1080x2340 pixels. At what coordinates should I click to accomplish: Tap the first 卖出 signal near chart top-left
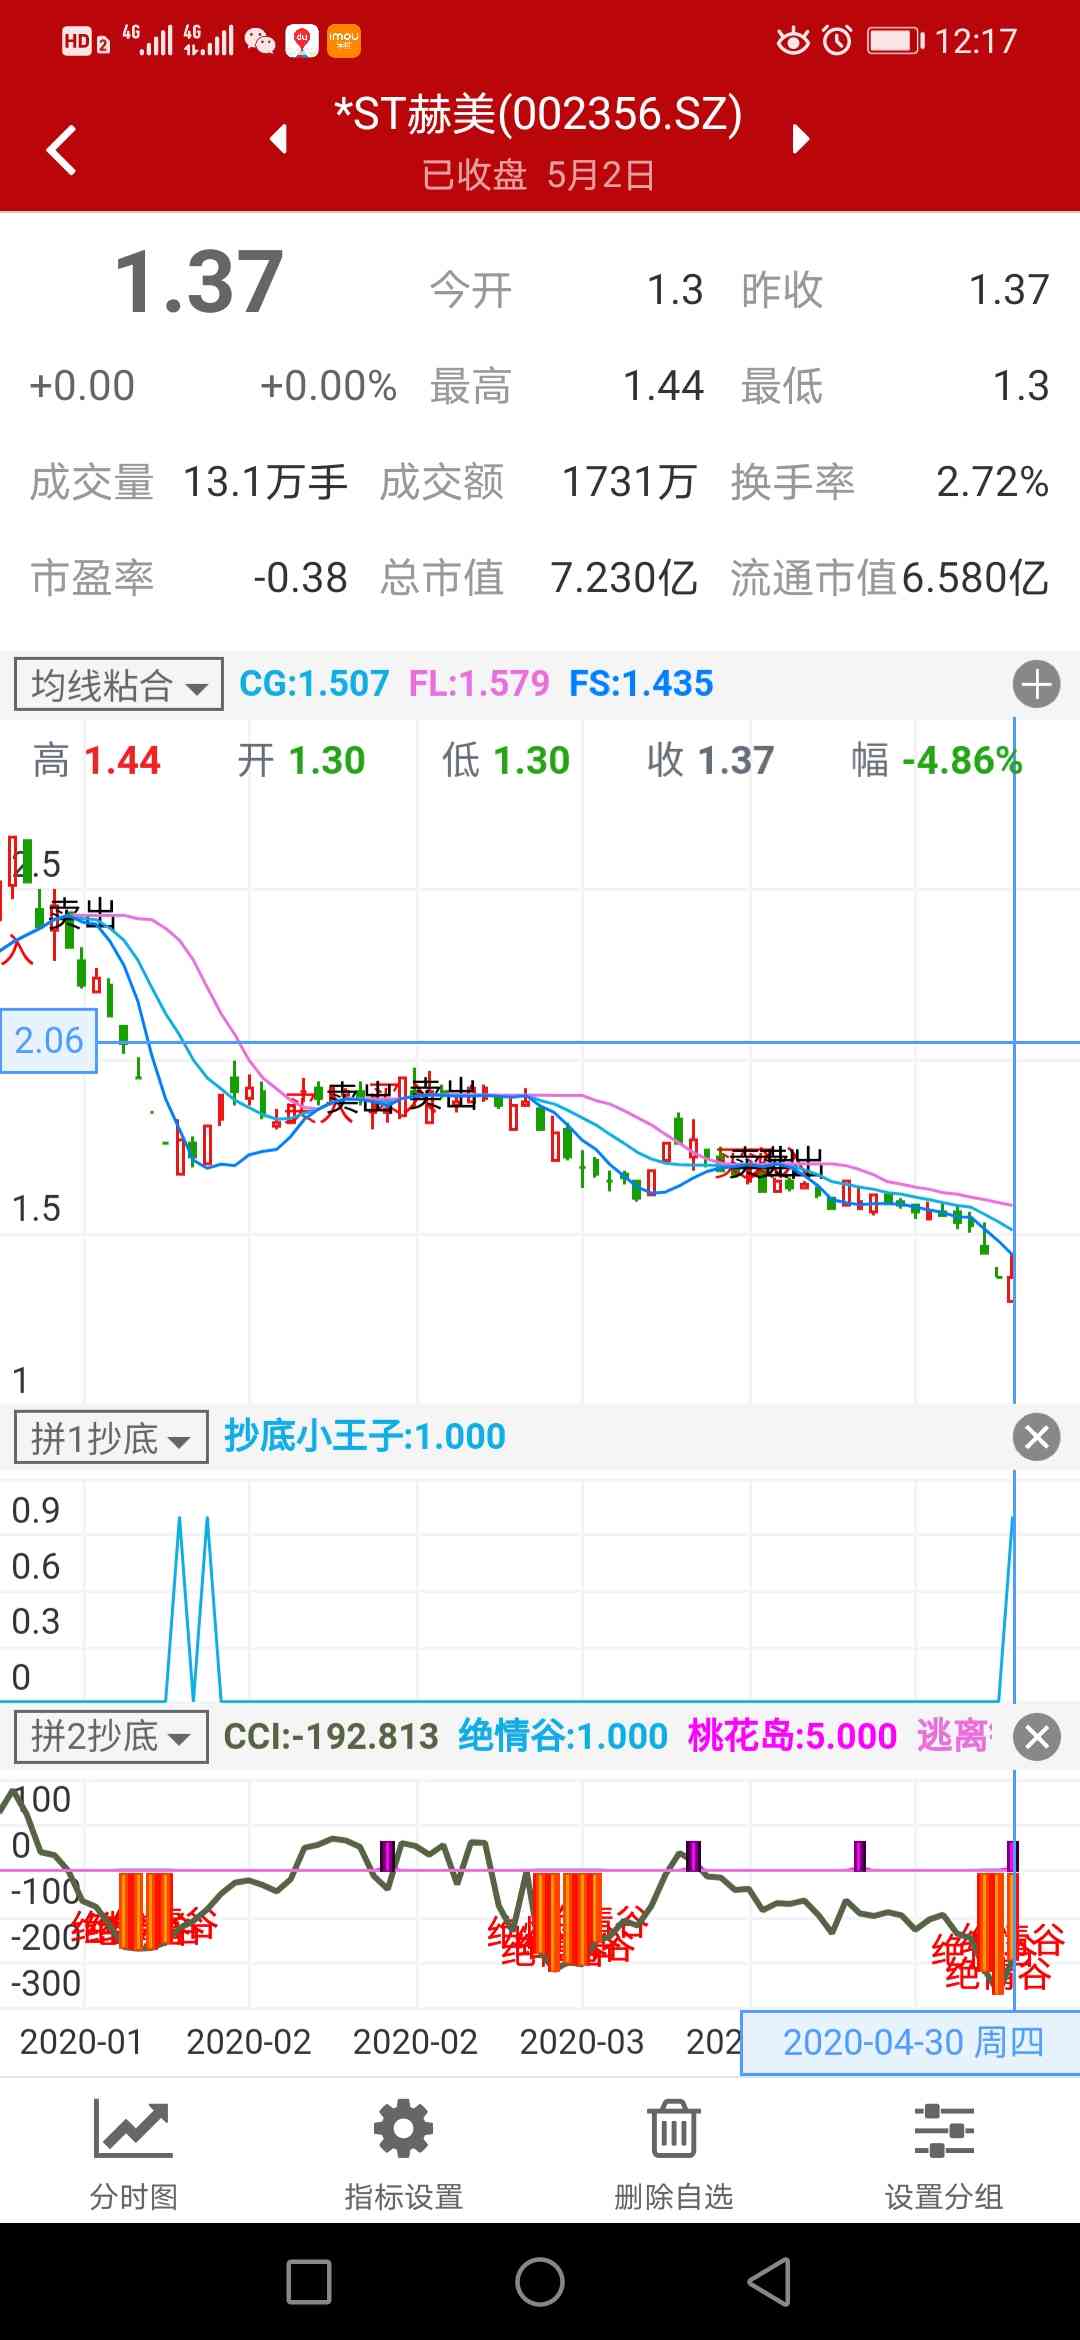pyautogui.click(x=82, y=913)
